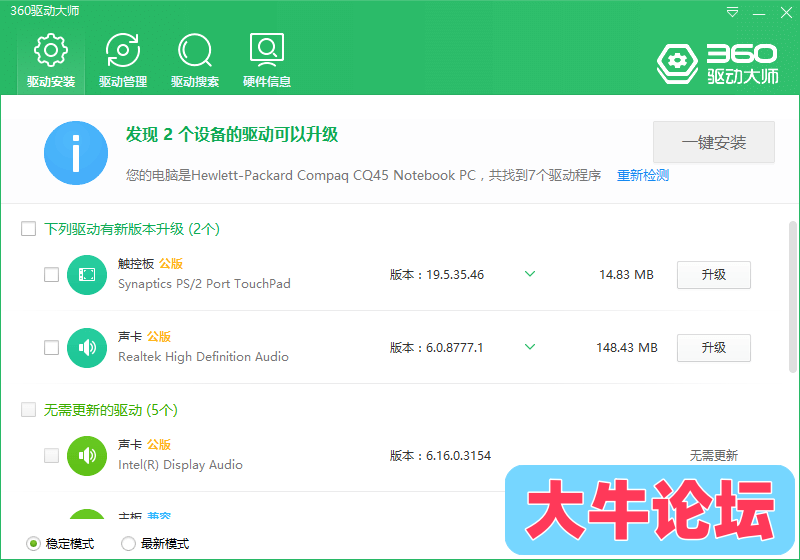Expand version dropdown for Realtek Audio
The height and width of the screenshot is (560, 800).
point(530,347)
